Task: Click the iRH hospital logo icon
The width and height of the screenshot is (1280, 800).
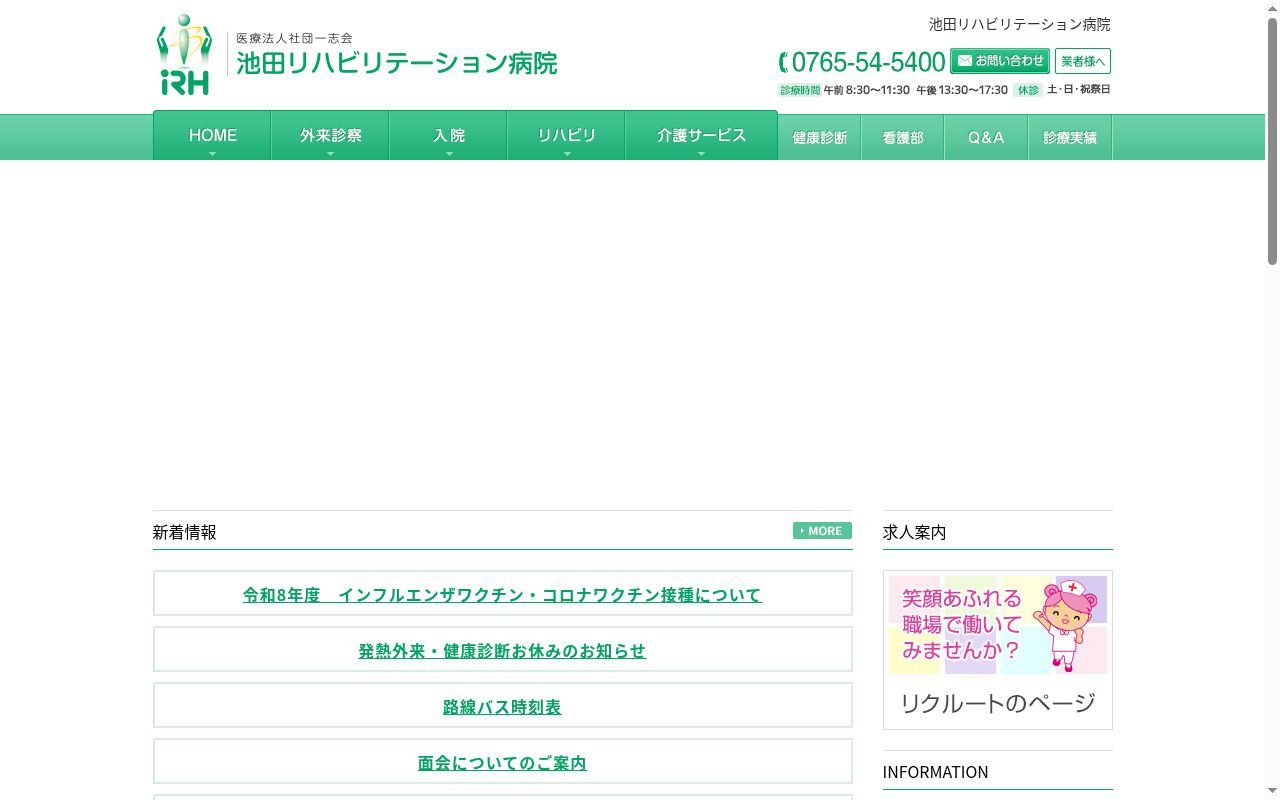Action: (x=185, y=55)
